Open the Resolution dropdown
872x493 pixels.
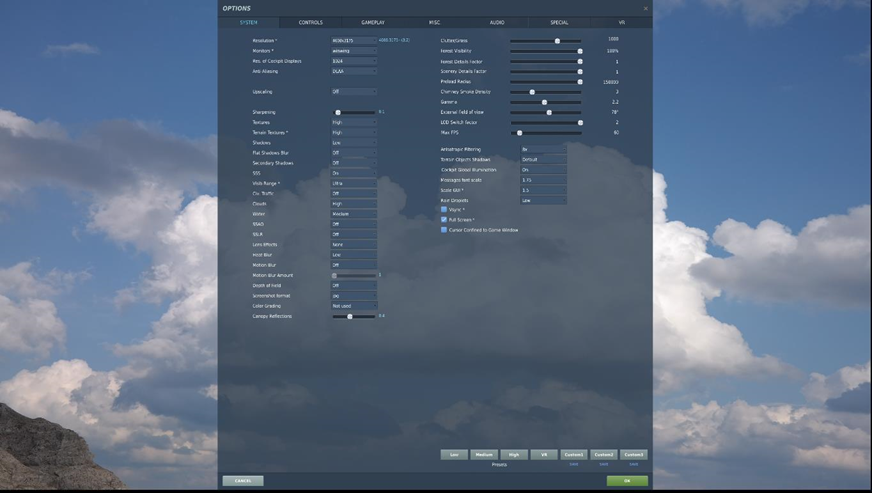click(354, 41)
